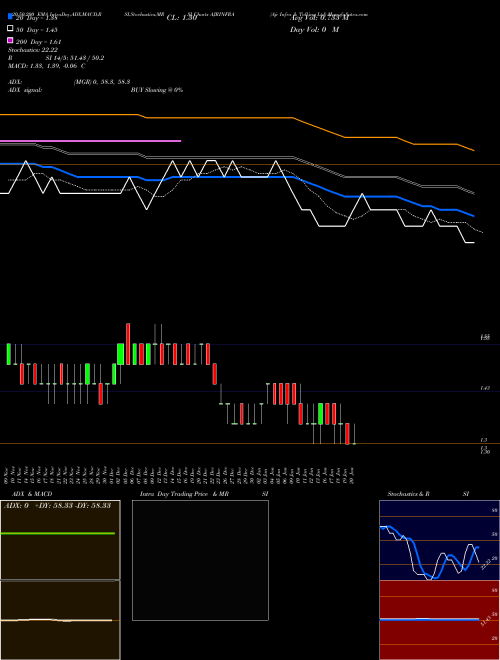Click the blue 20 Day EMA legend swatch
500x660 pixels.
[x=10, y=16]
